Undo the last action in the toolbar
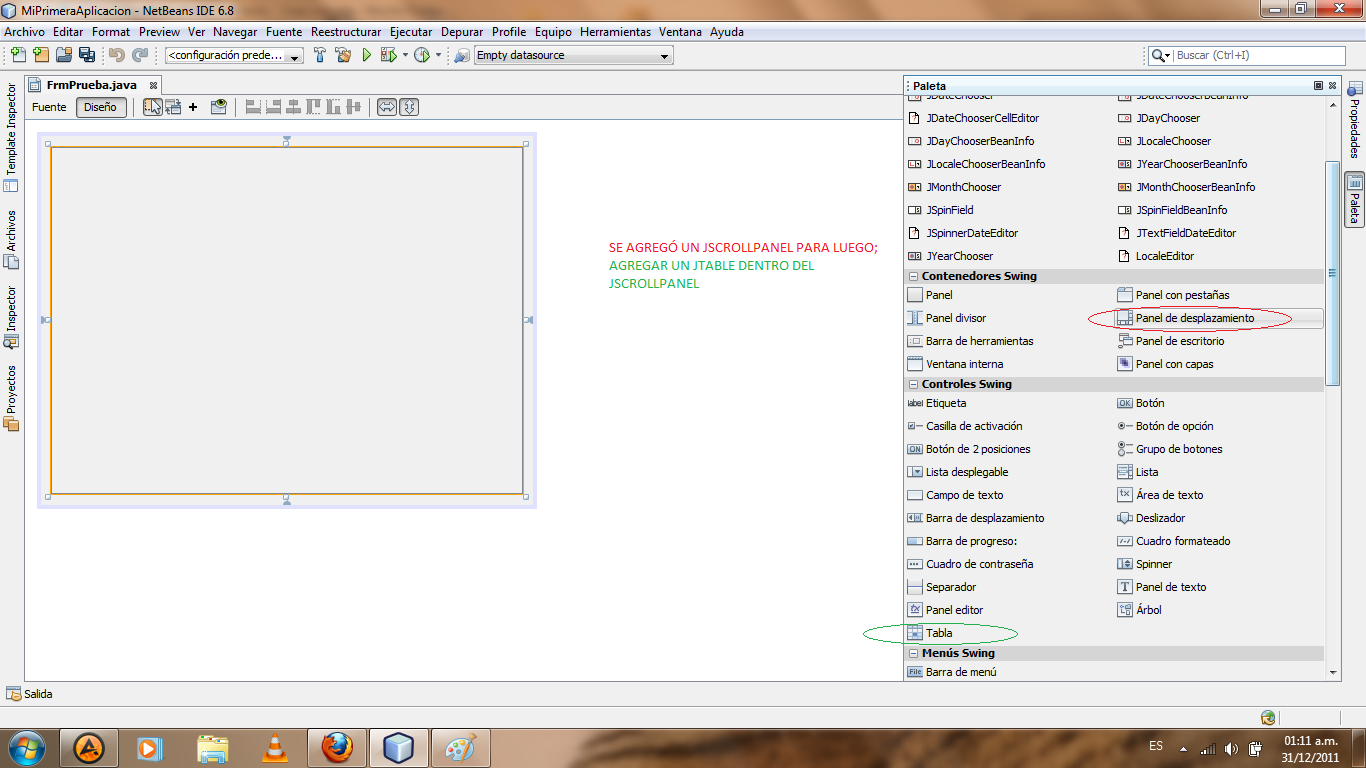This screenshot has height=768, width=1366. coord(117,55)
